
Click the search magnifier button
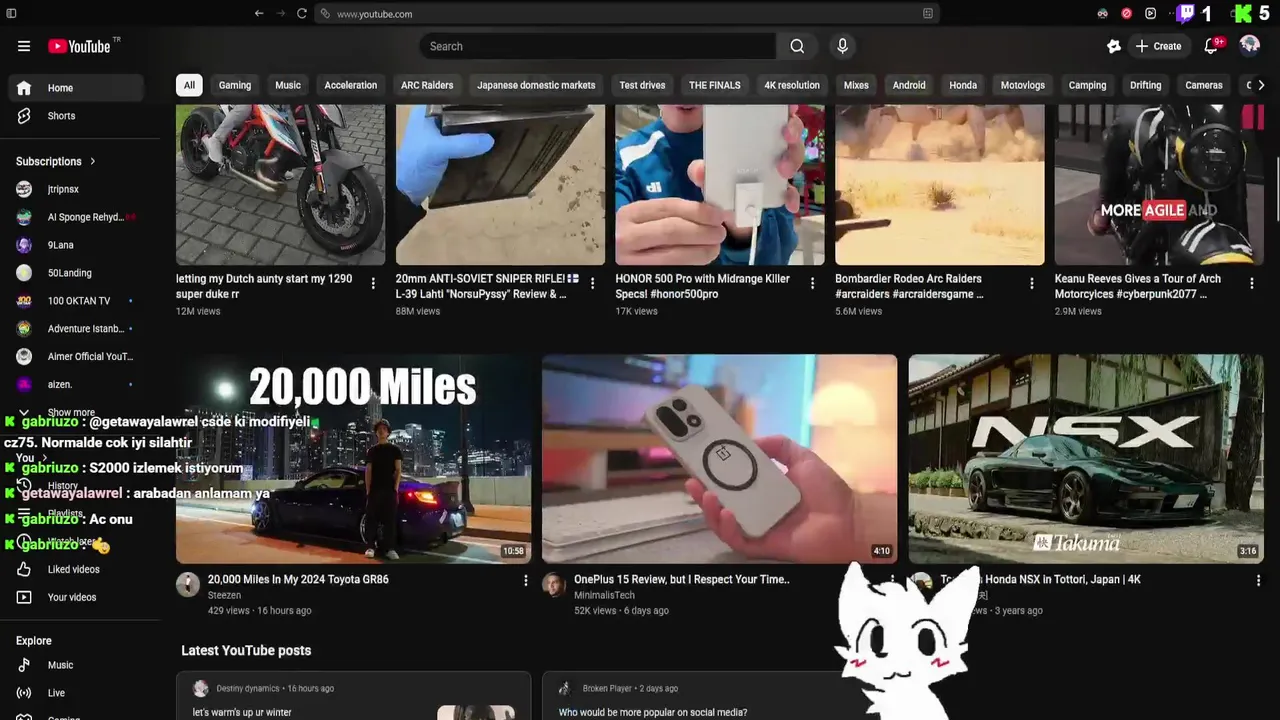pyautogui.click(x=797, y=46)
